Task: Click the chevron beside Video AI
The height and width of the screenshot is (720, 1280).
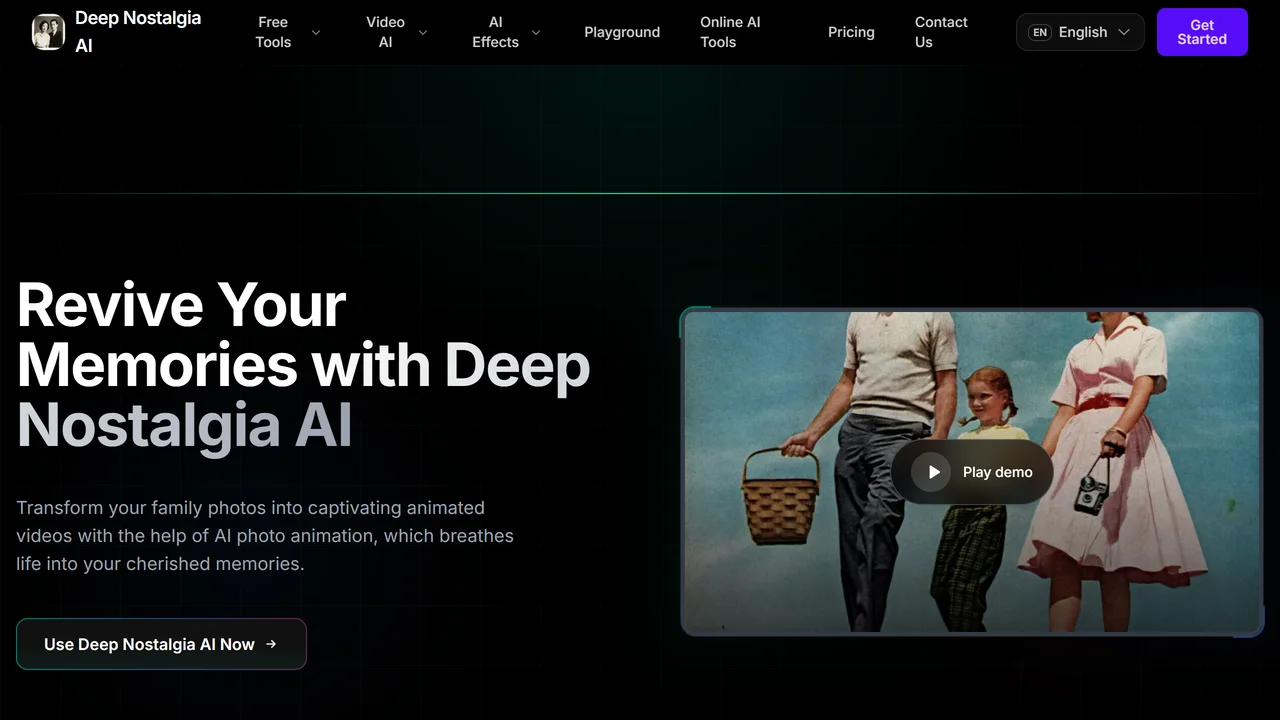Action: point(423,32)
